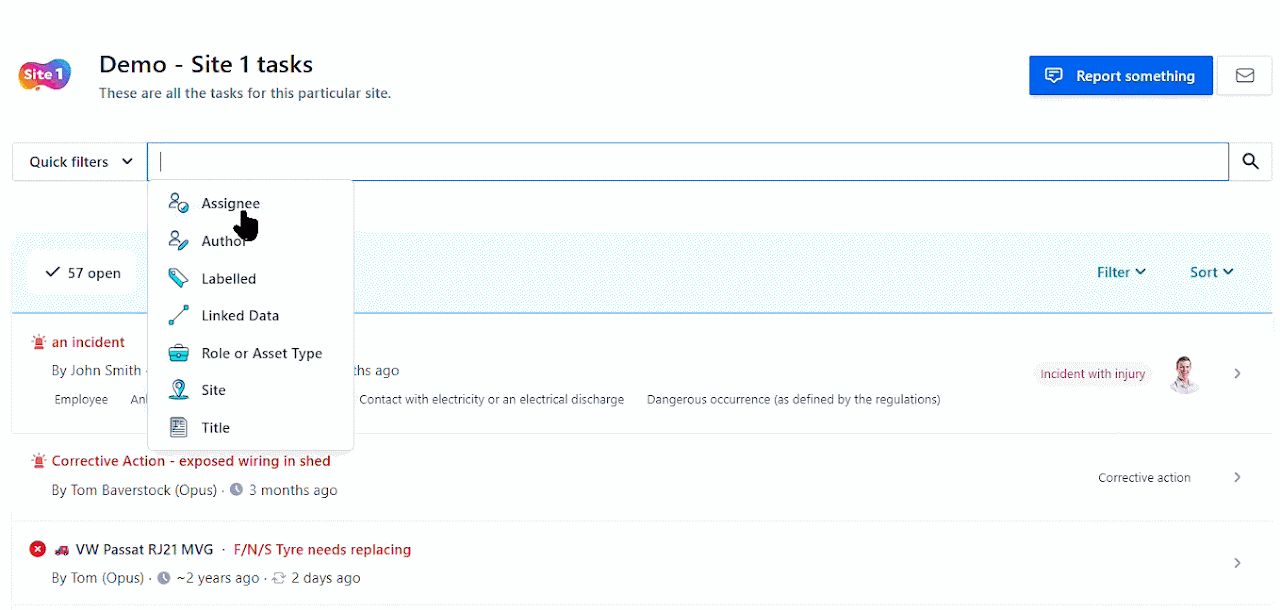Select Title filter option

pos(250,427)
